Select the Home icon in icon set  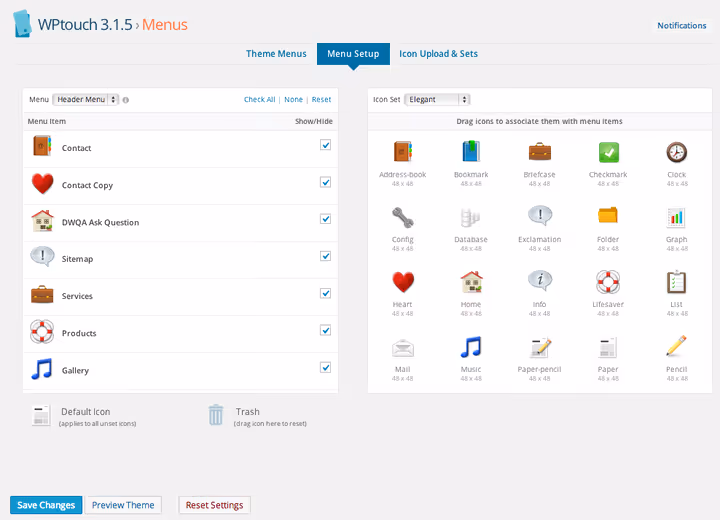[x=471, y=282]
